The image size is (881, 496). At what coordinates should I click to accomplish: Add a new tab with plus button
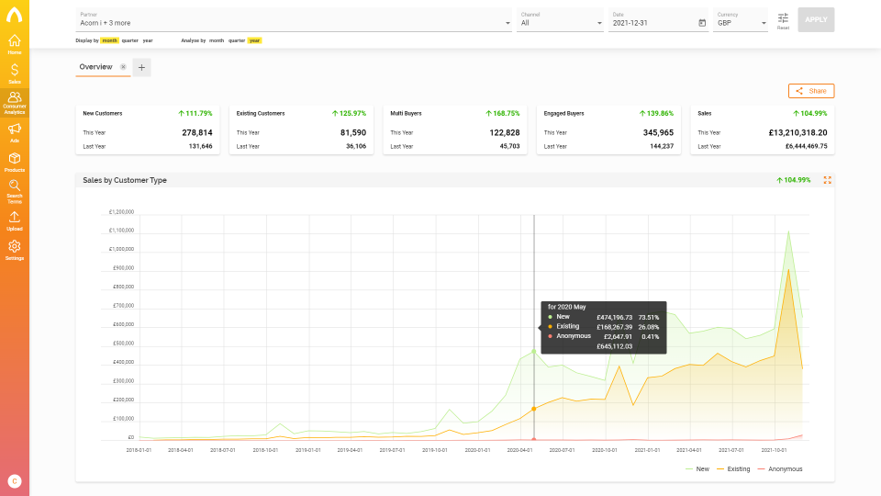coord(142,67)
